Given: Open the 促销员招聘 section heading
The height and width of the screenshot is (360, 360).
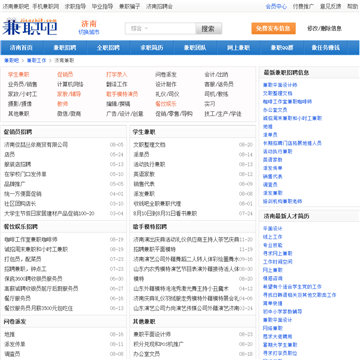Looking at the screenshot, I should [18, 132].
